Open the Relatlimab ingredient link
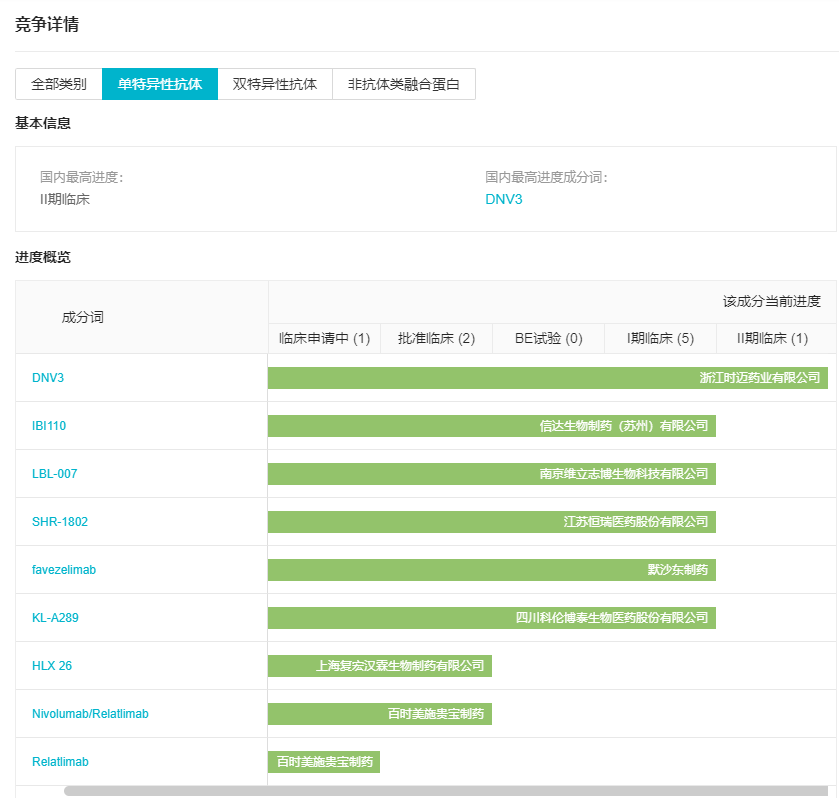Screen dimensions: 839x808 [60, 761]
